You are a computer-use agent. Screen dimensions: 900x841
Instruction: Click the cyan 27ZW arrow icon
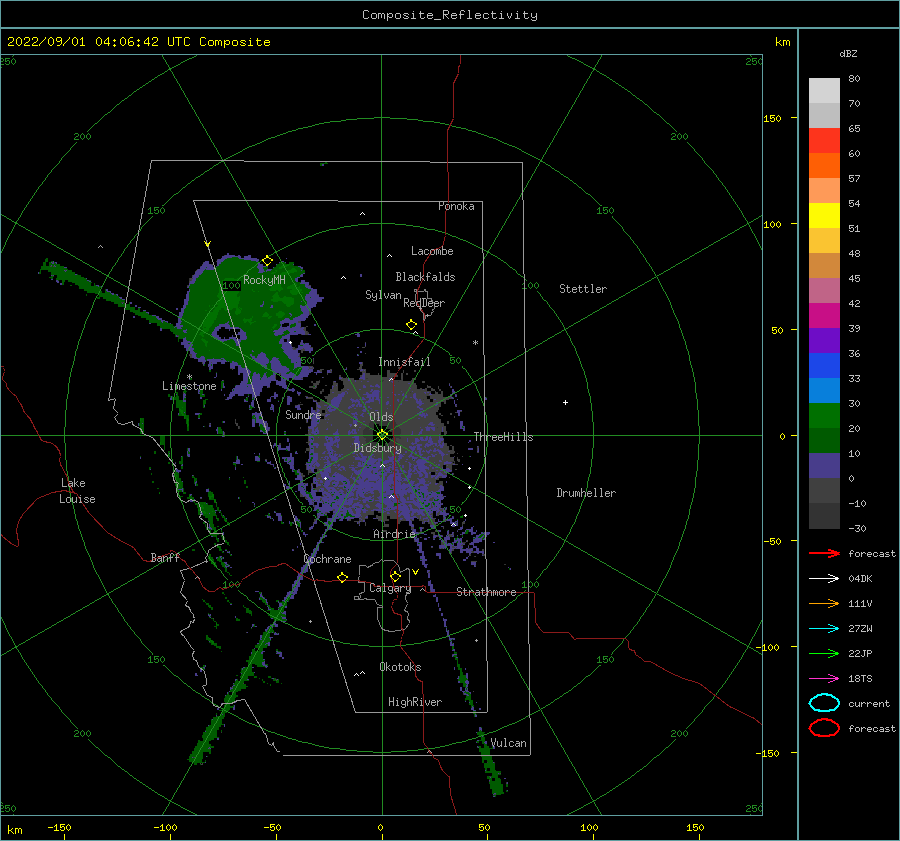(x=824, y=629)
